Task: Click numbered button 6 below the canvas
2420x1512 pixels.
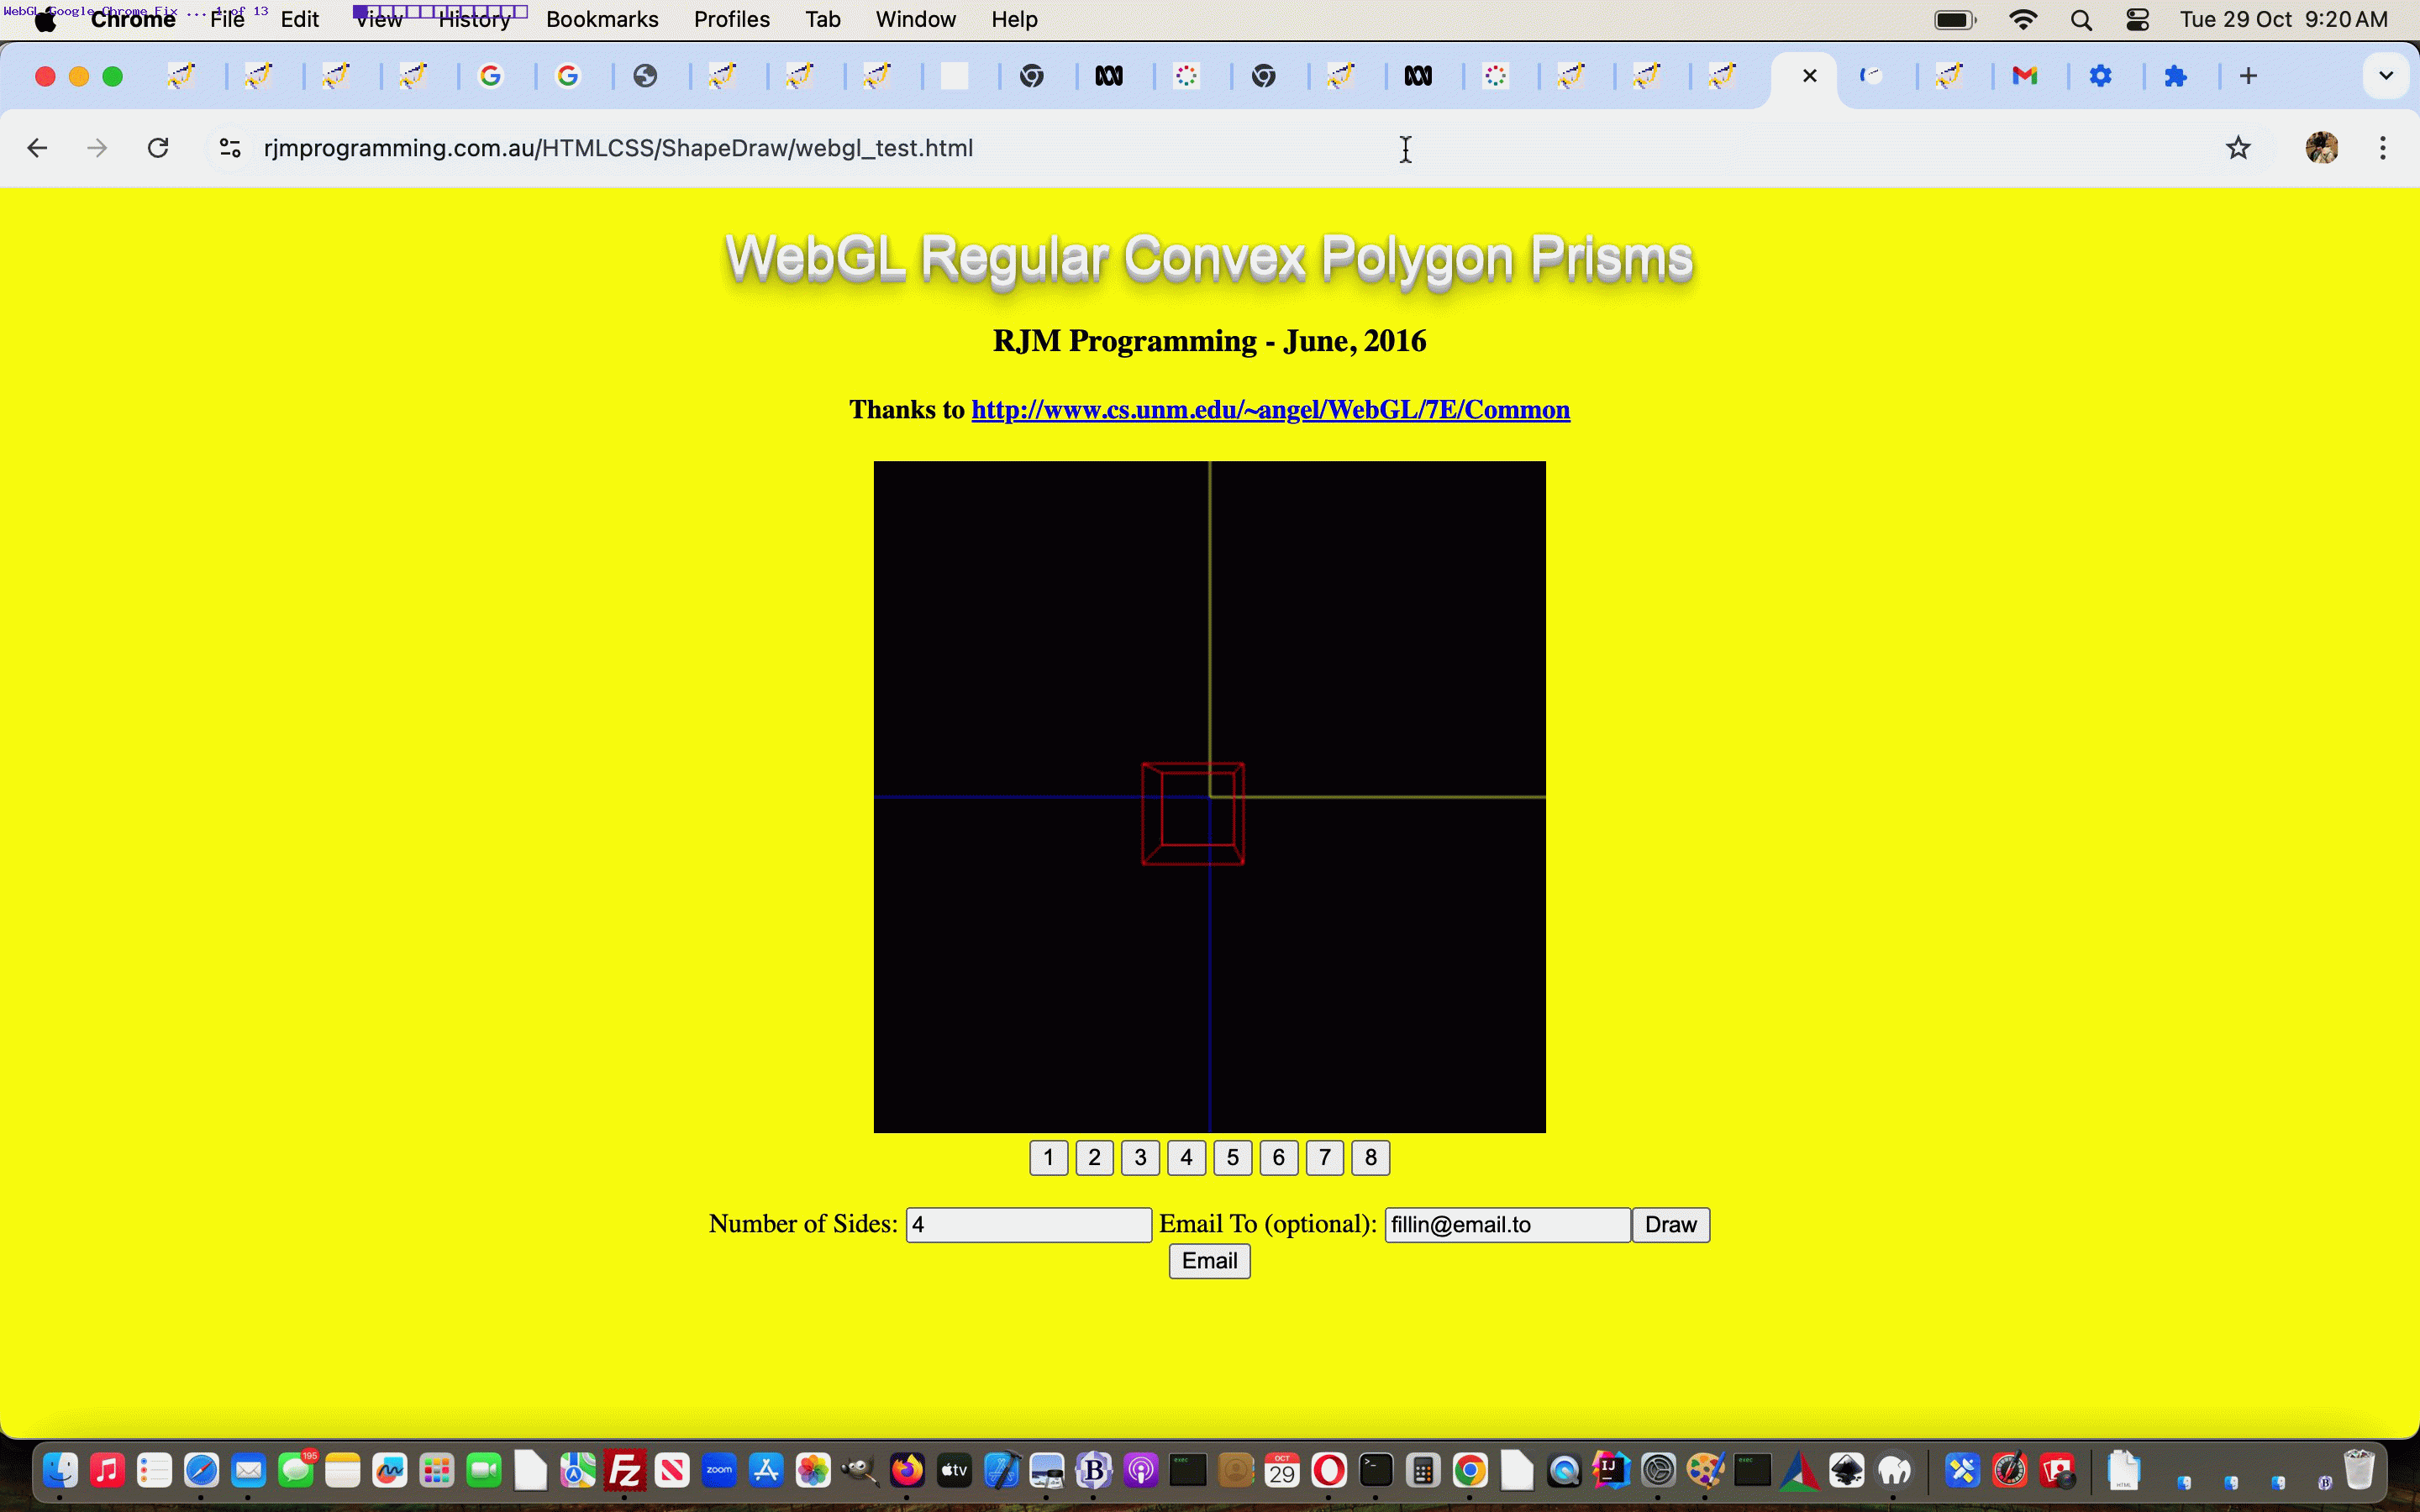Action: click(1278, 1157)
